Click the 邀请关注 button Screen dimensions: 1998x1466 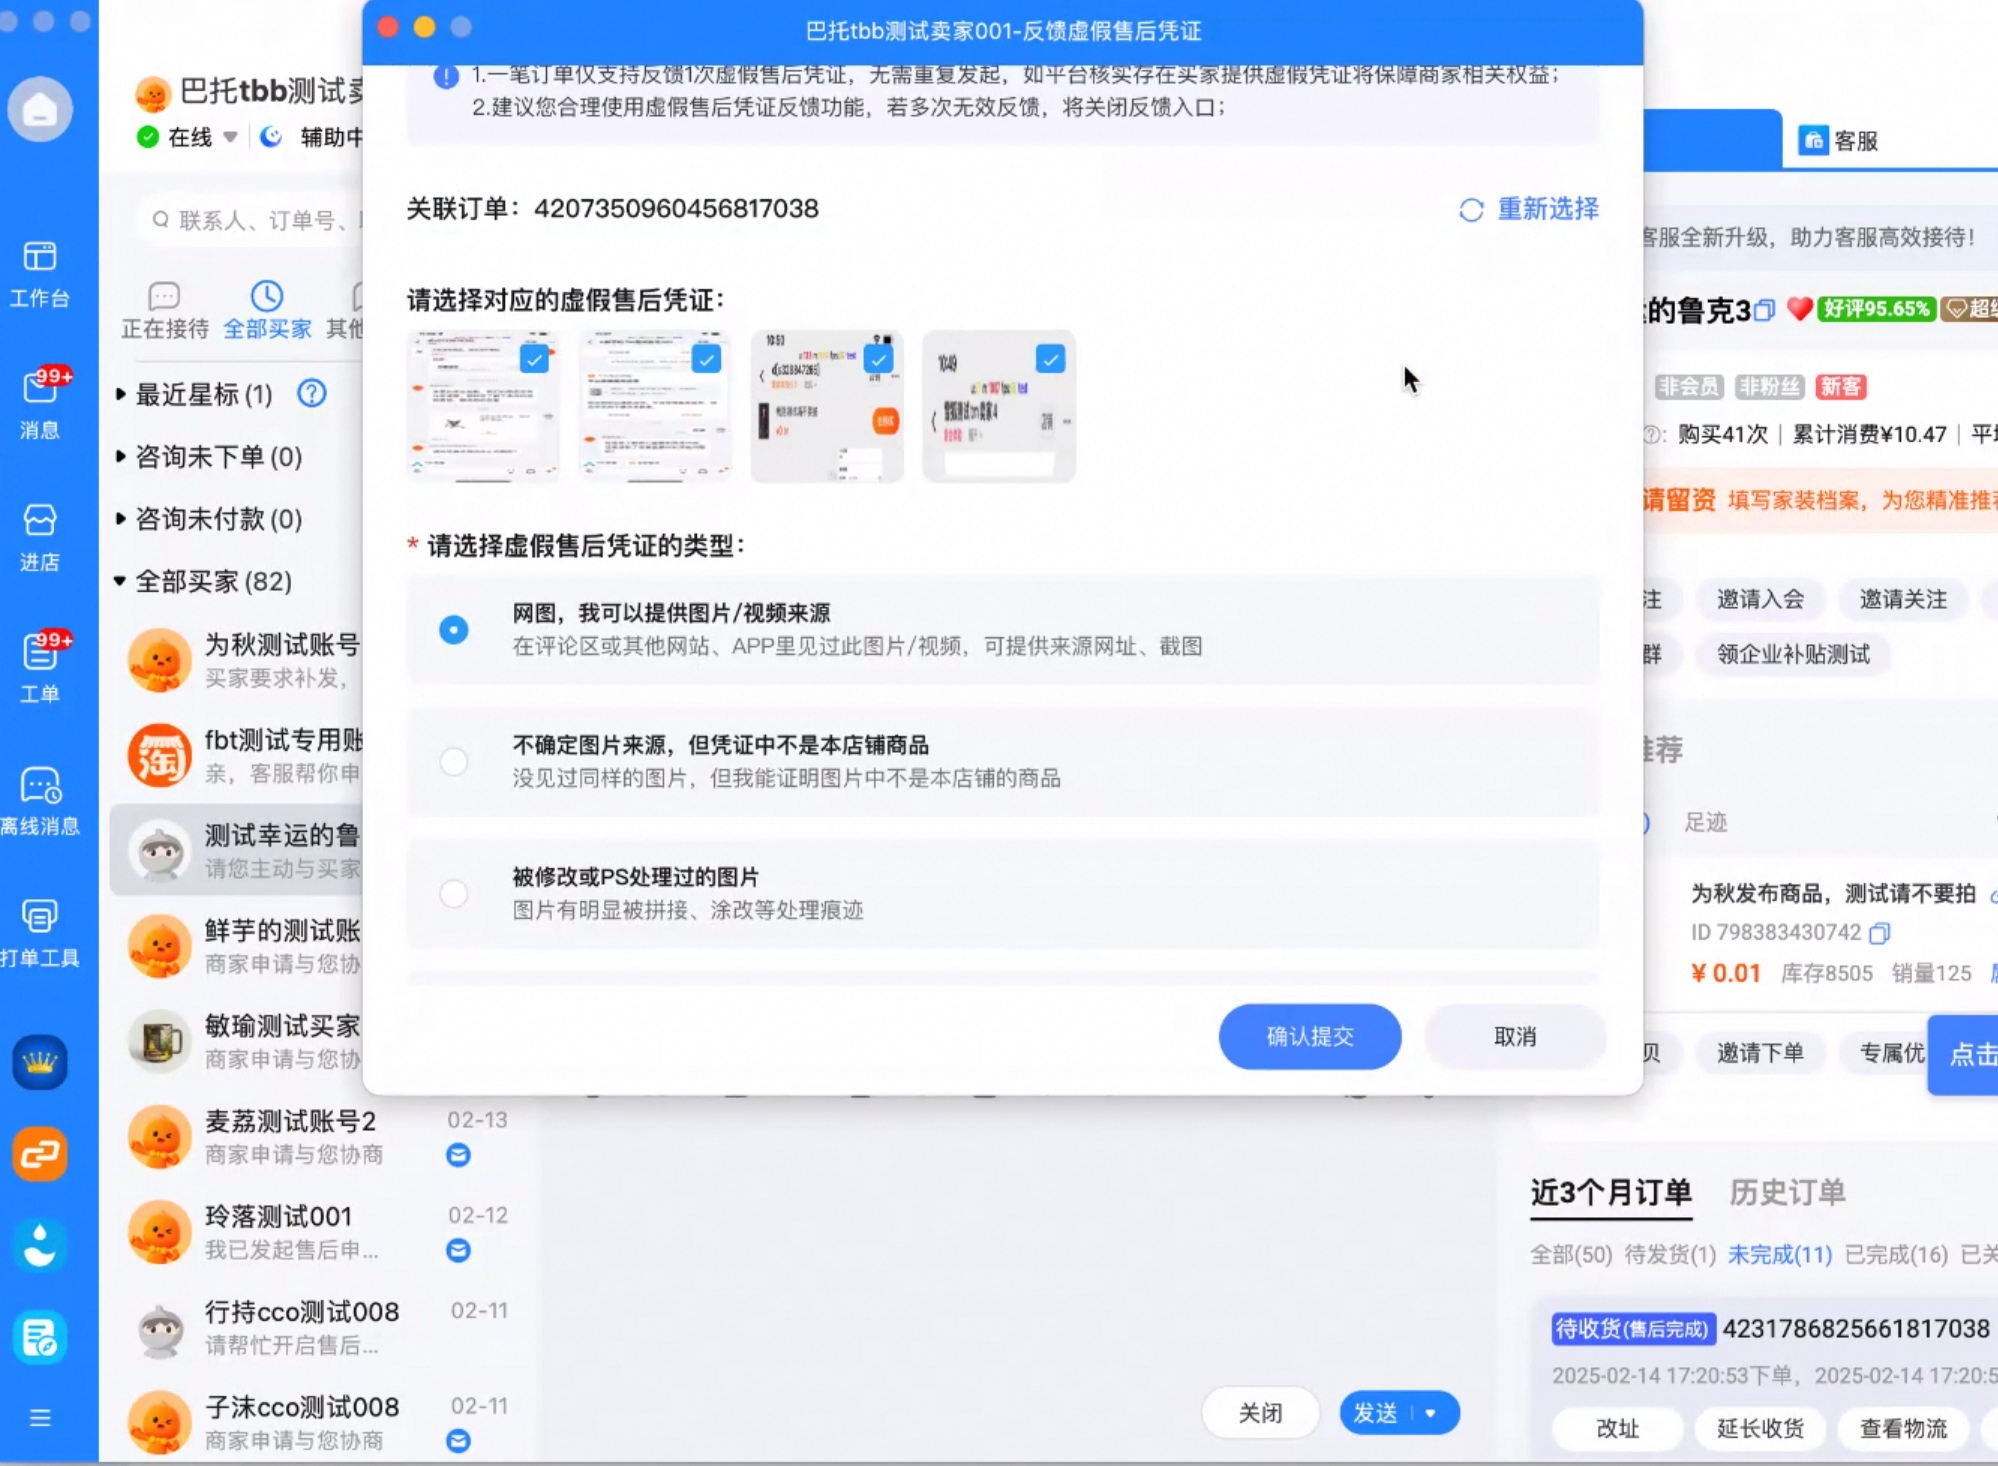click(1903, 599)
